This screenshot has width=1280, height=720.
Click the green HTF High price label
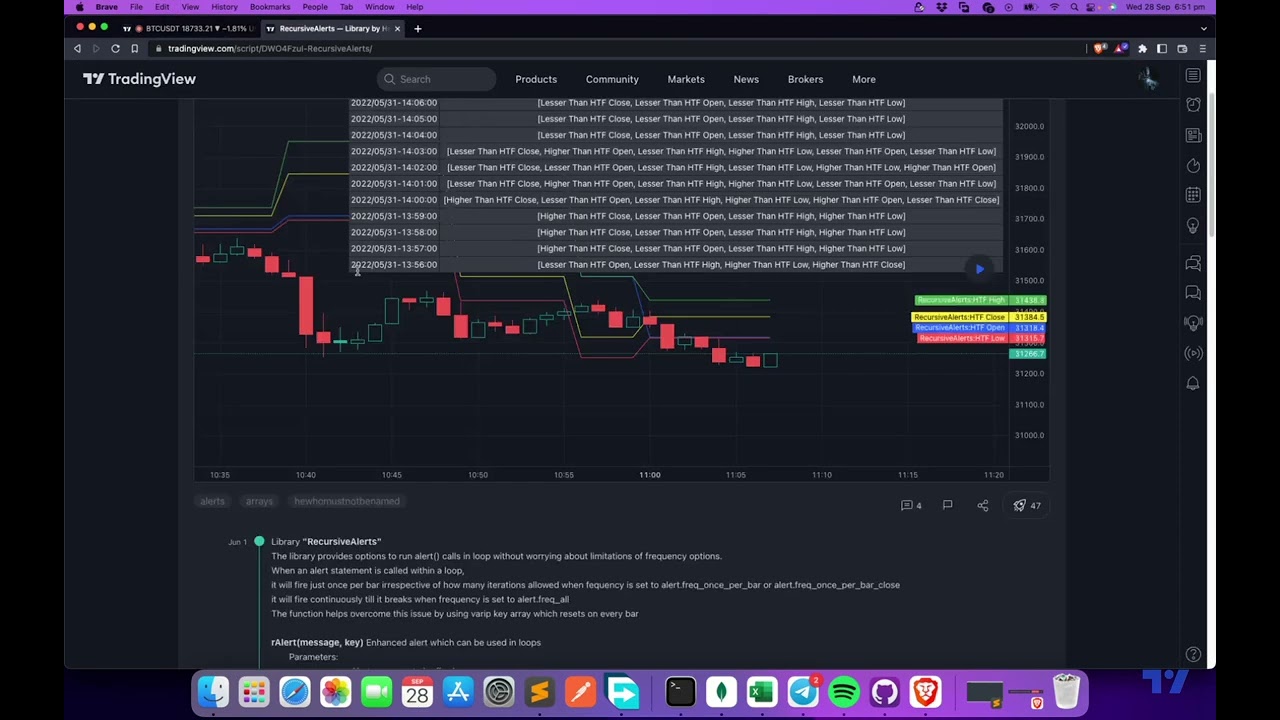coord(981,300)
